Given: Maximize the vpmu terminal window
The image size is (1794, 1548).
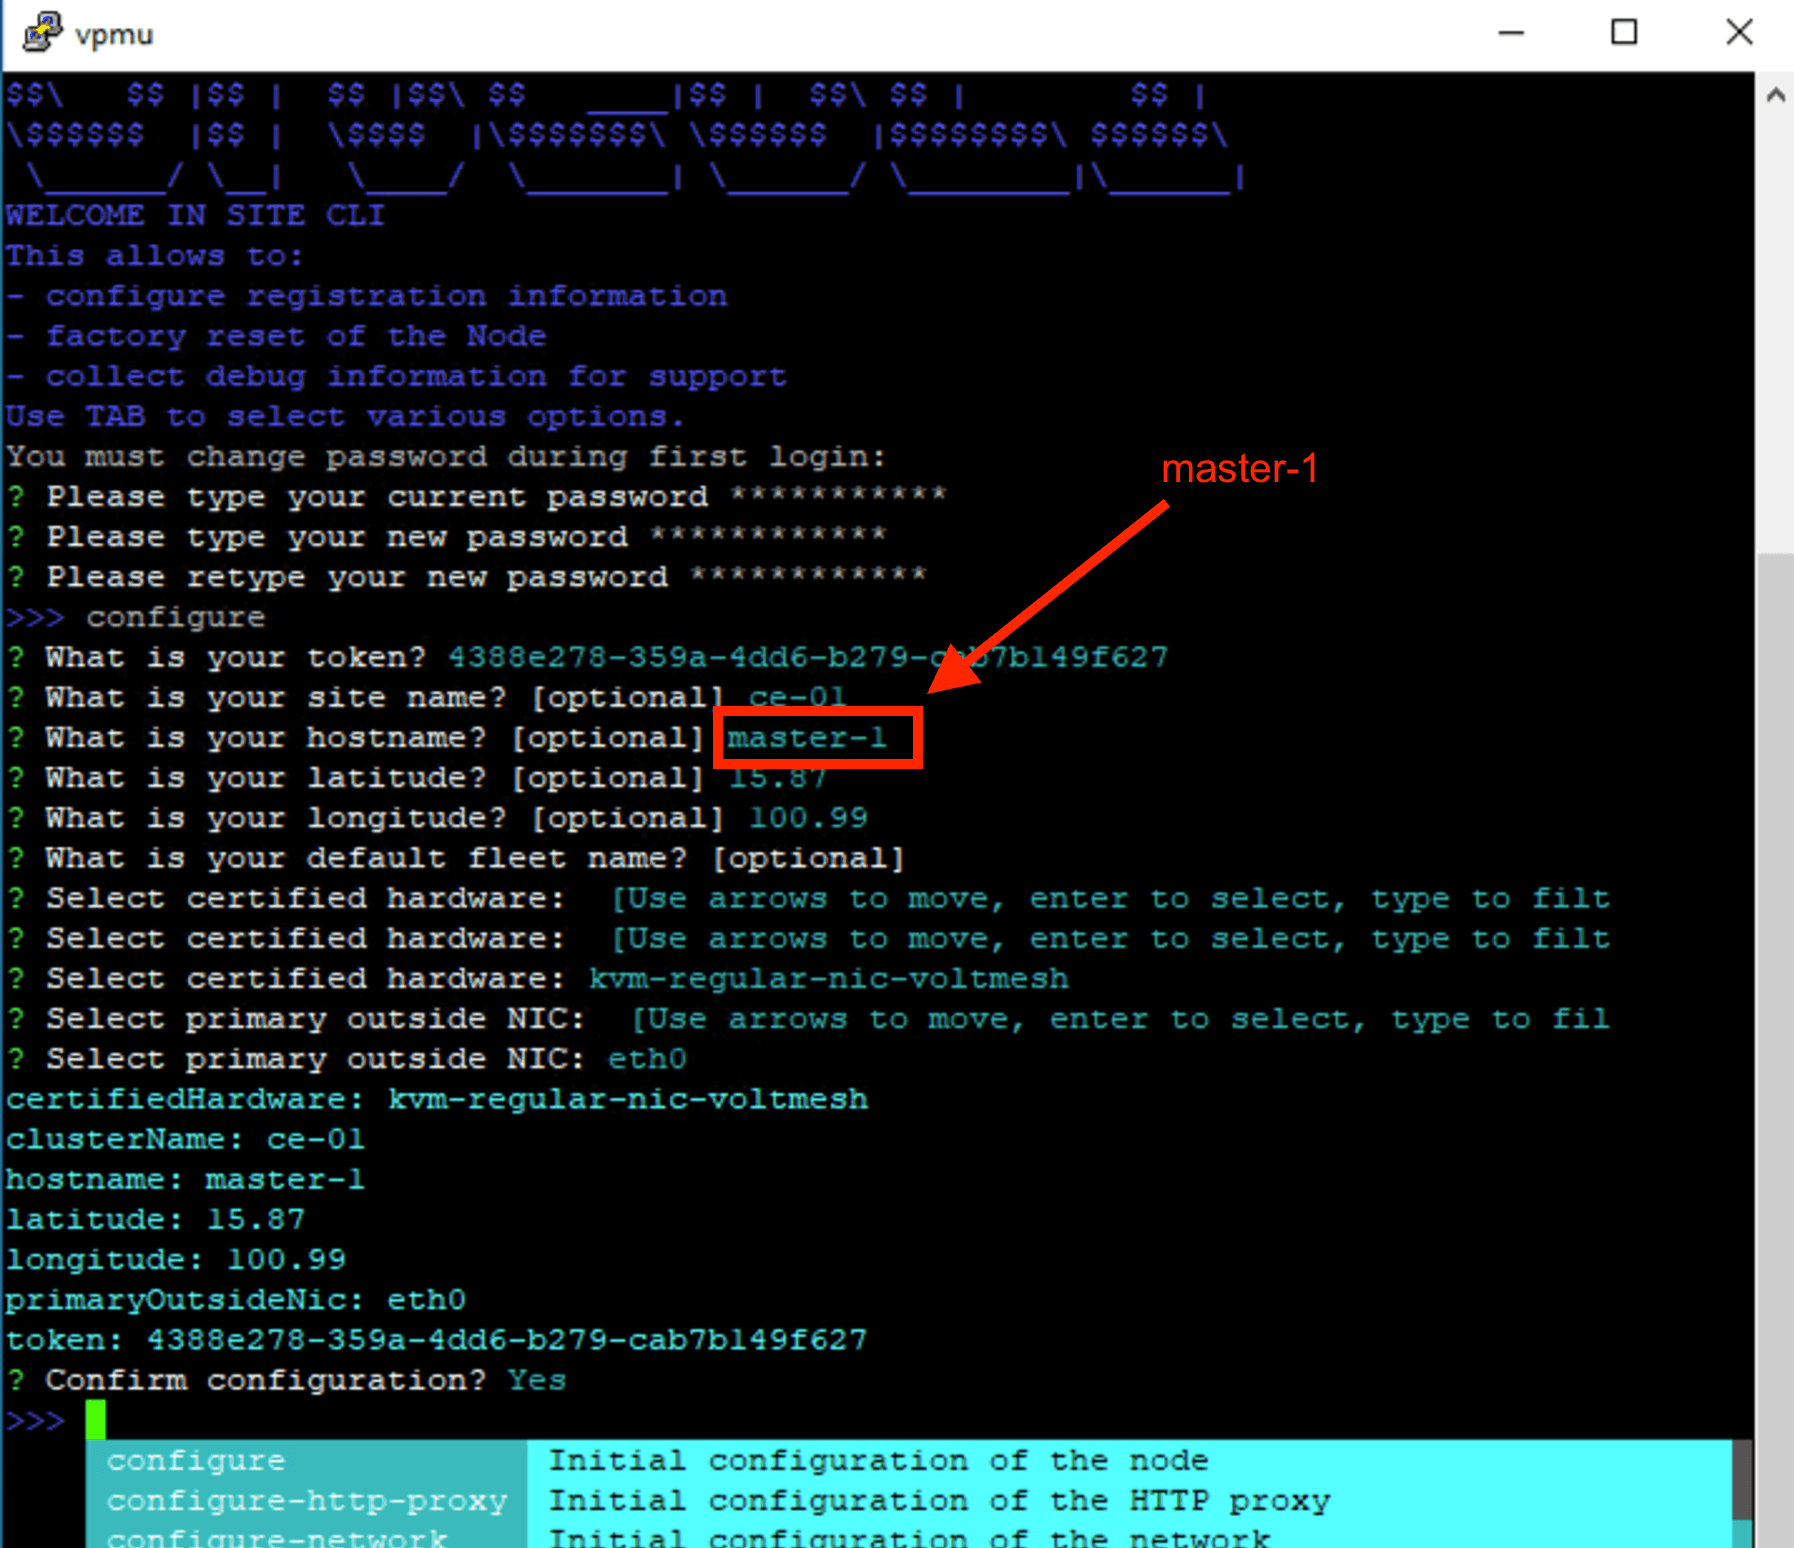Looking at the screenshot, I should click(x=1623, y=33).
